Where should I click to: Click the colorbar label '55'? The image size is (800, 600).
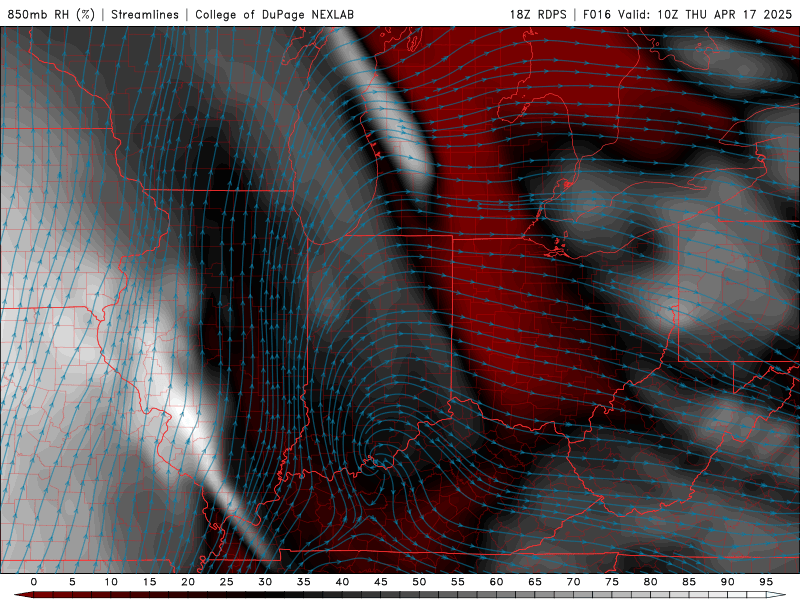(x=458, y=582)
